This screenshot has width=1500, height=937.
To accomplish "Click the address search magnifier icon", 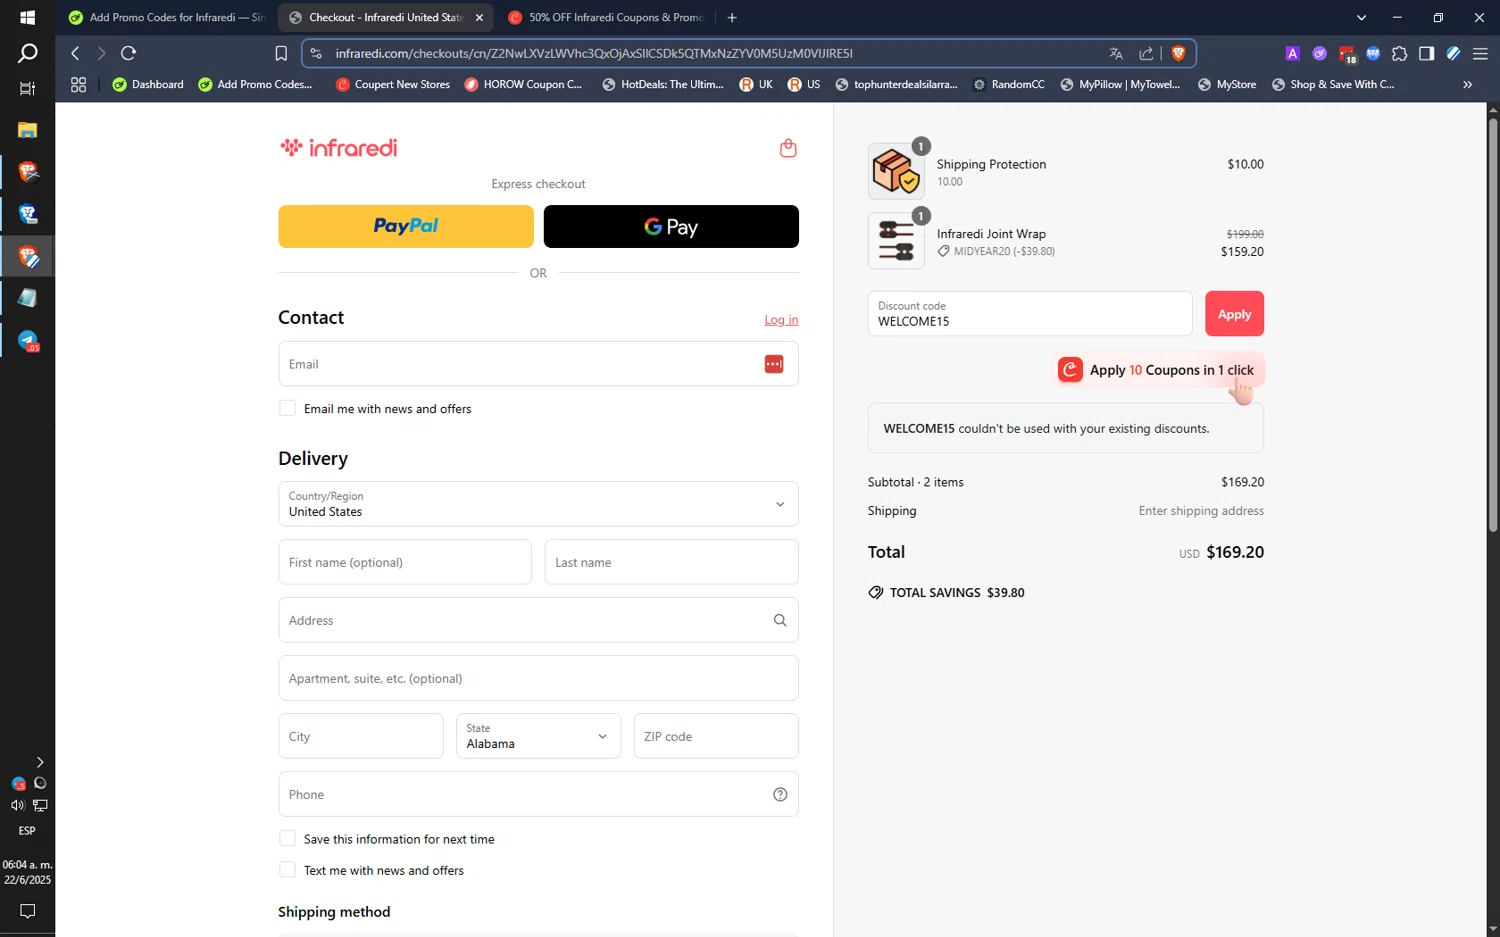I will click(x=780, y=620).
